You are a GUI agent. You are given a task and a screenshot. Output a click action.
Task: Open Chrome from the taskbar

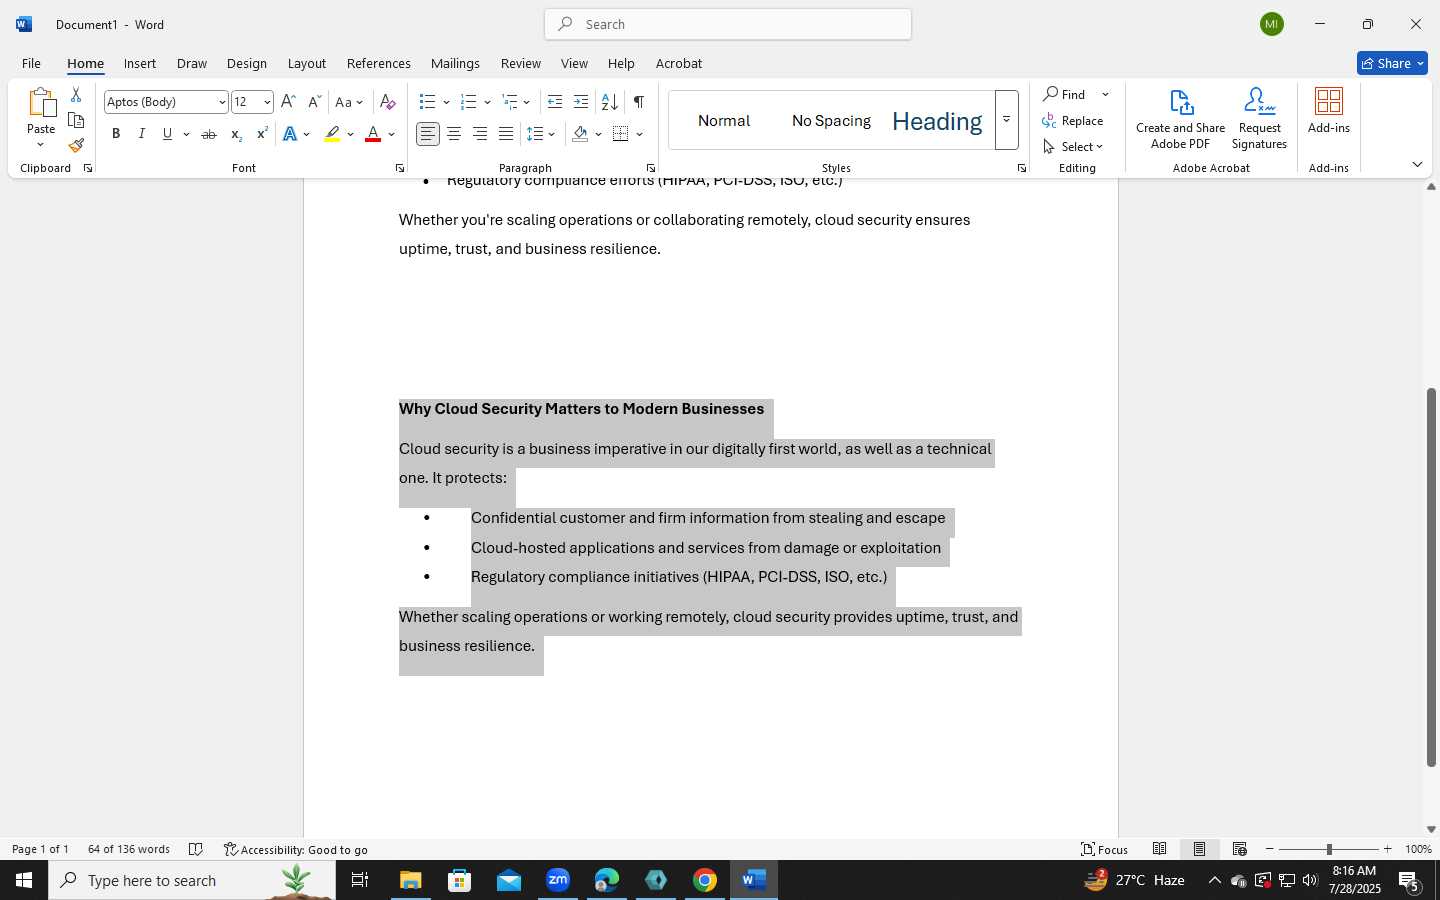tap(705, 880)
